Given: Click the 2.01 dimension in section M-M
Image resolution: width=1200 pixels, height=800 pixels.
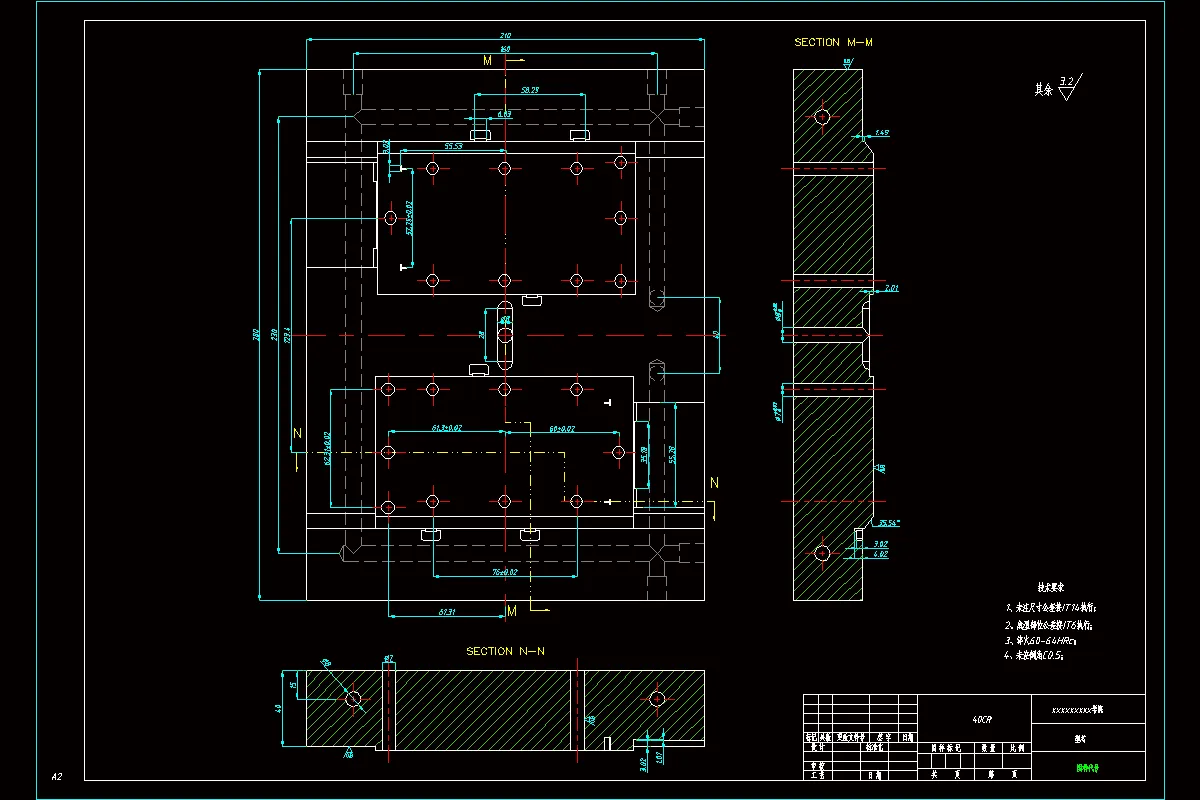Looking at the screenshot, I should pyautogui.click(x=892, y=288).
